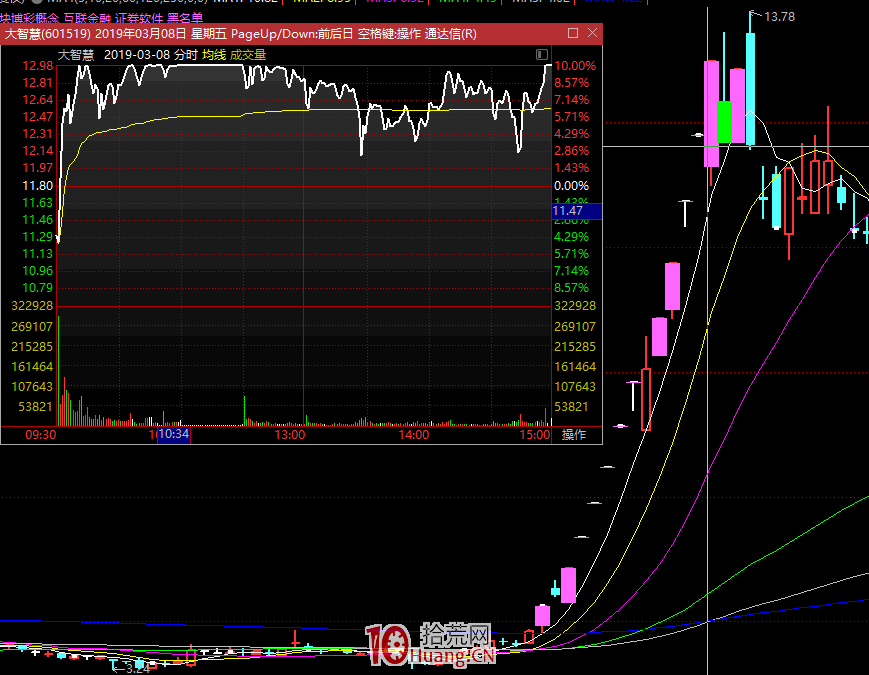Toggle the side panel icon in the intraday popup
Image resolution: width=869 pixels, height=675 pixels.
coord(541,54)
